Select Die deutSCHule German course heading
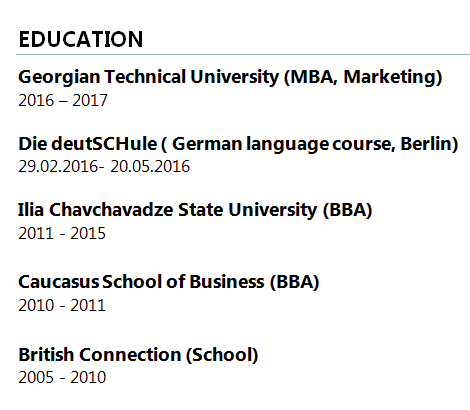 (x=238, y=144)
